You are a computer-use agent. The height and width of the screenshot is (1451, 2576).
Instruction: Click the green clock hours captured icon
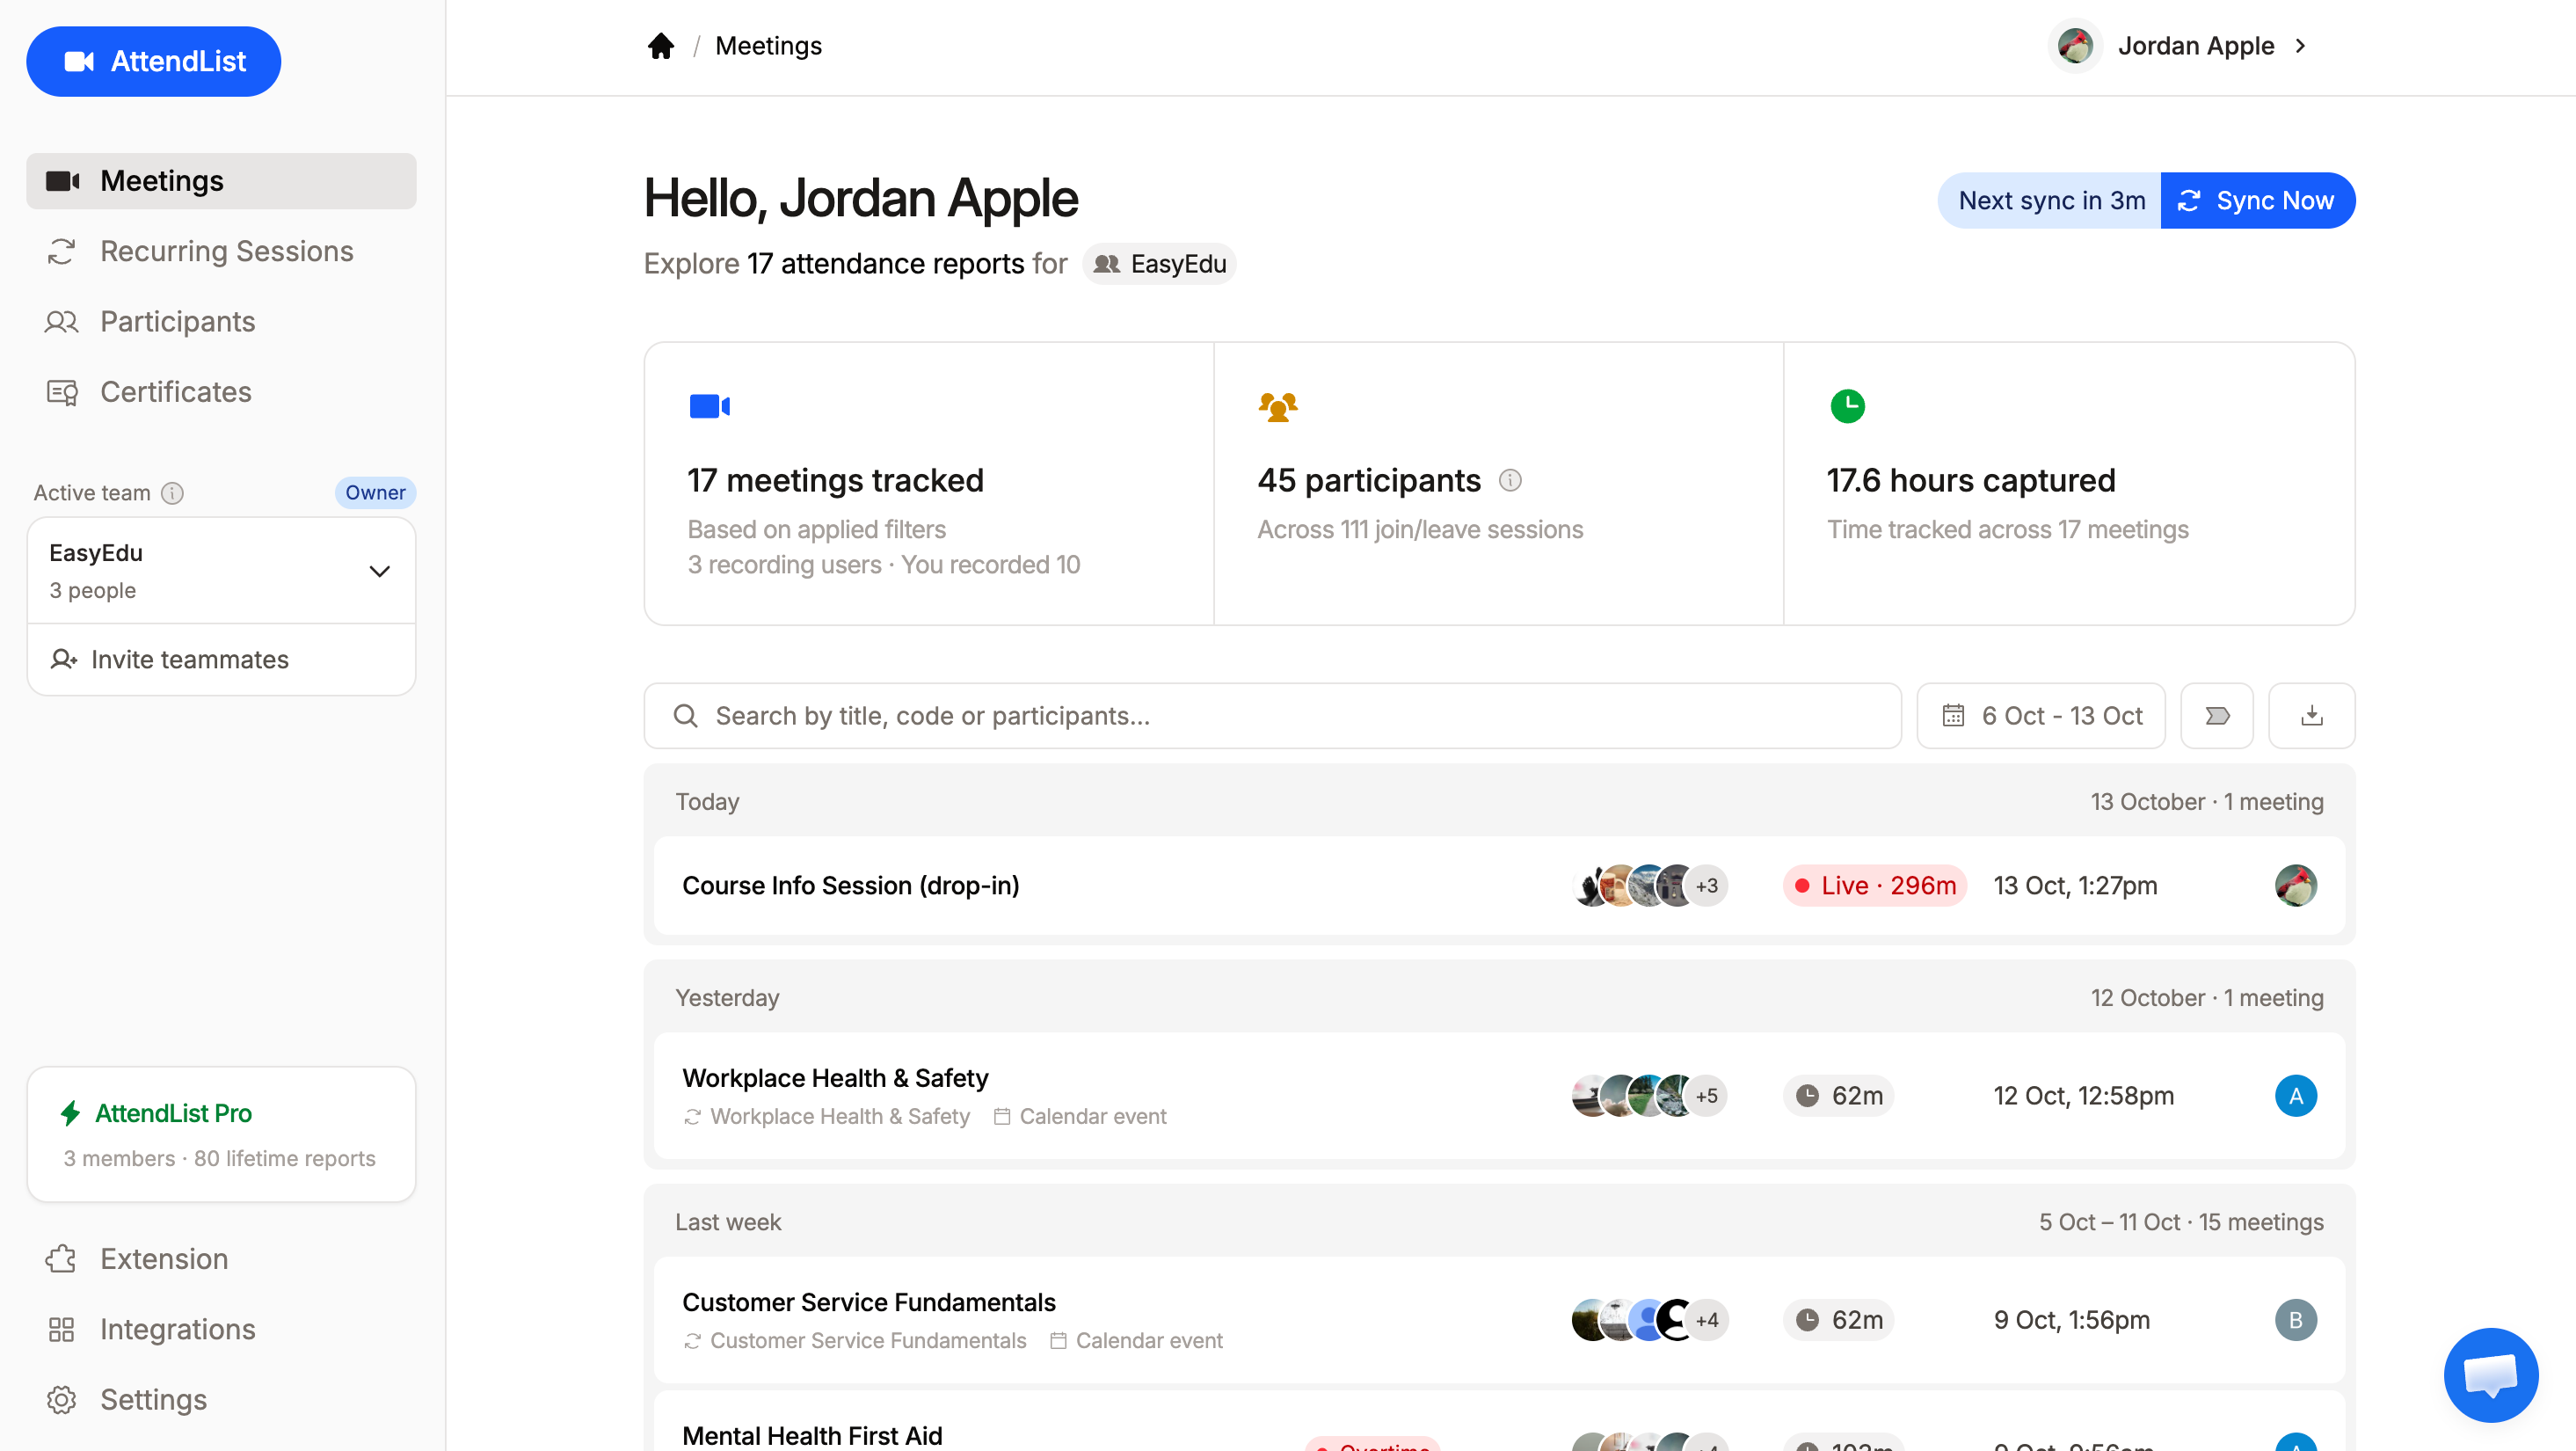tap(1847, 406)
